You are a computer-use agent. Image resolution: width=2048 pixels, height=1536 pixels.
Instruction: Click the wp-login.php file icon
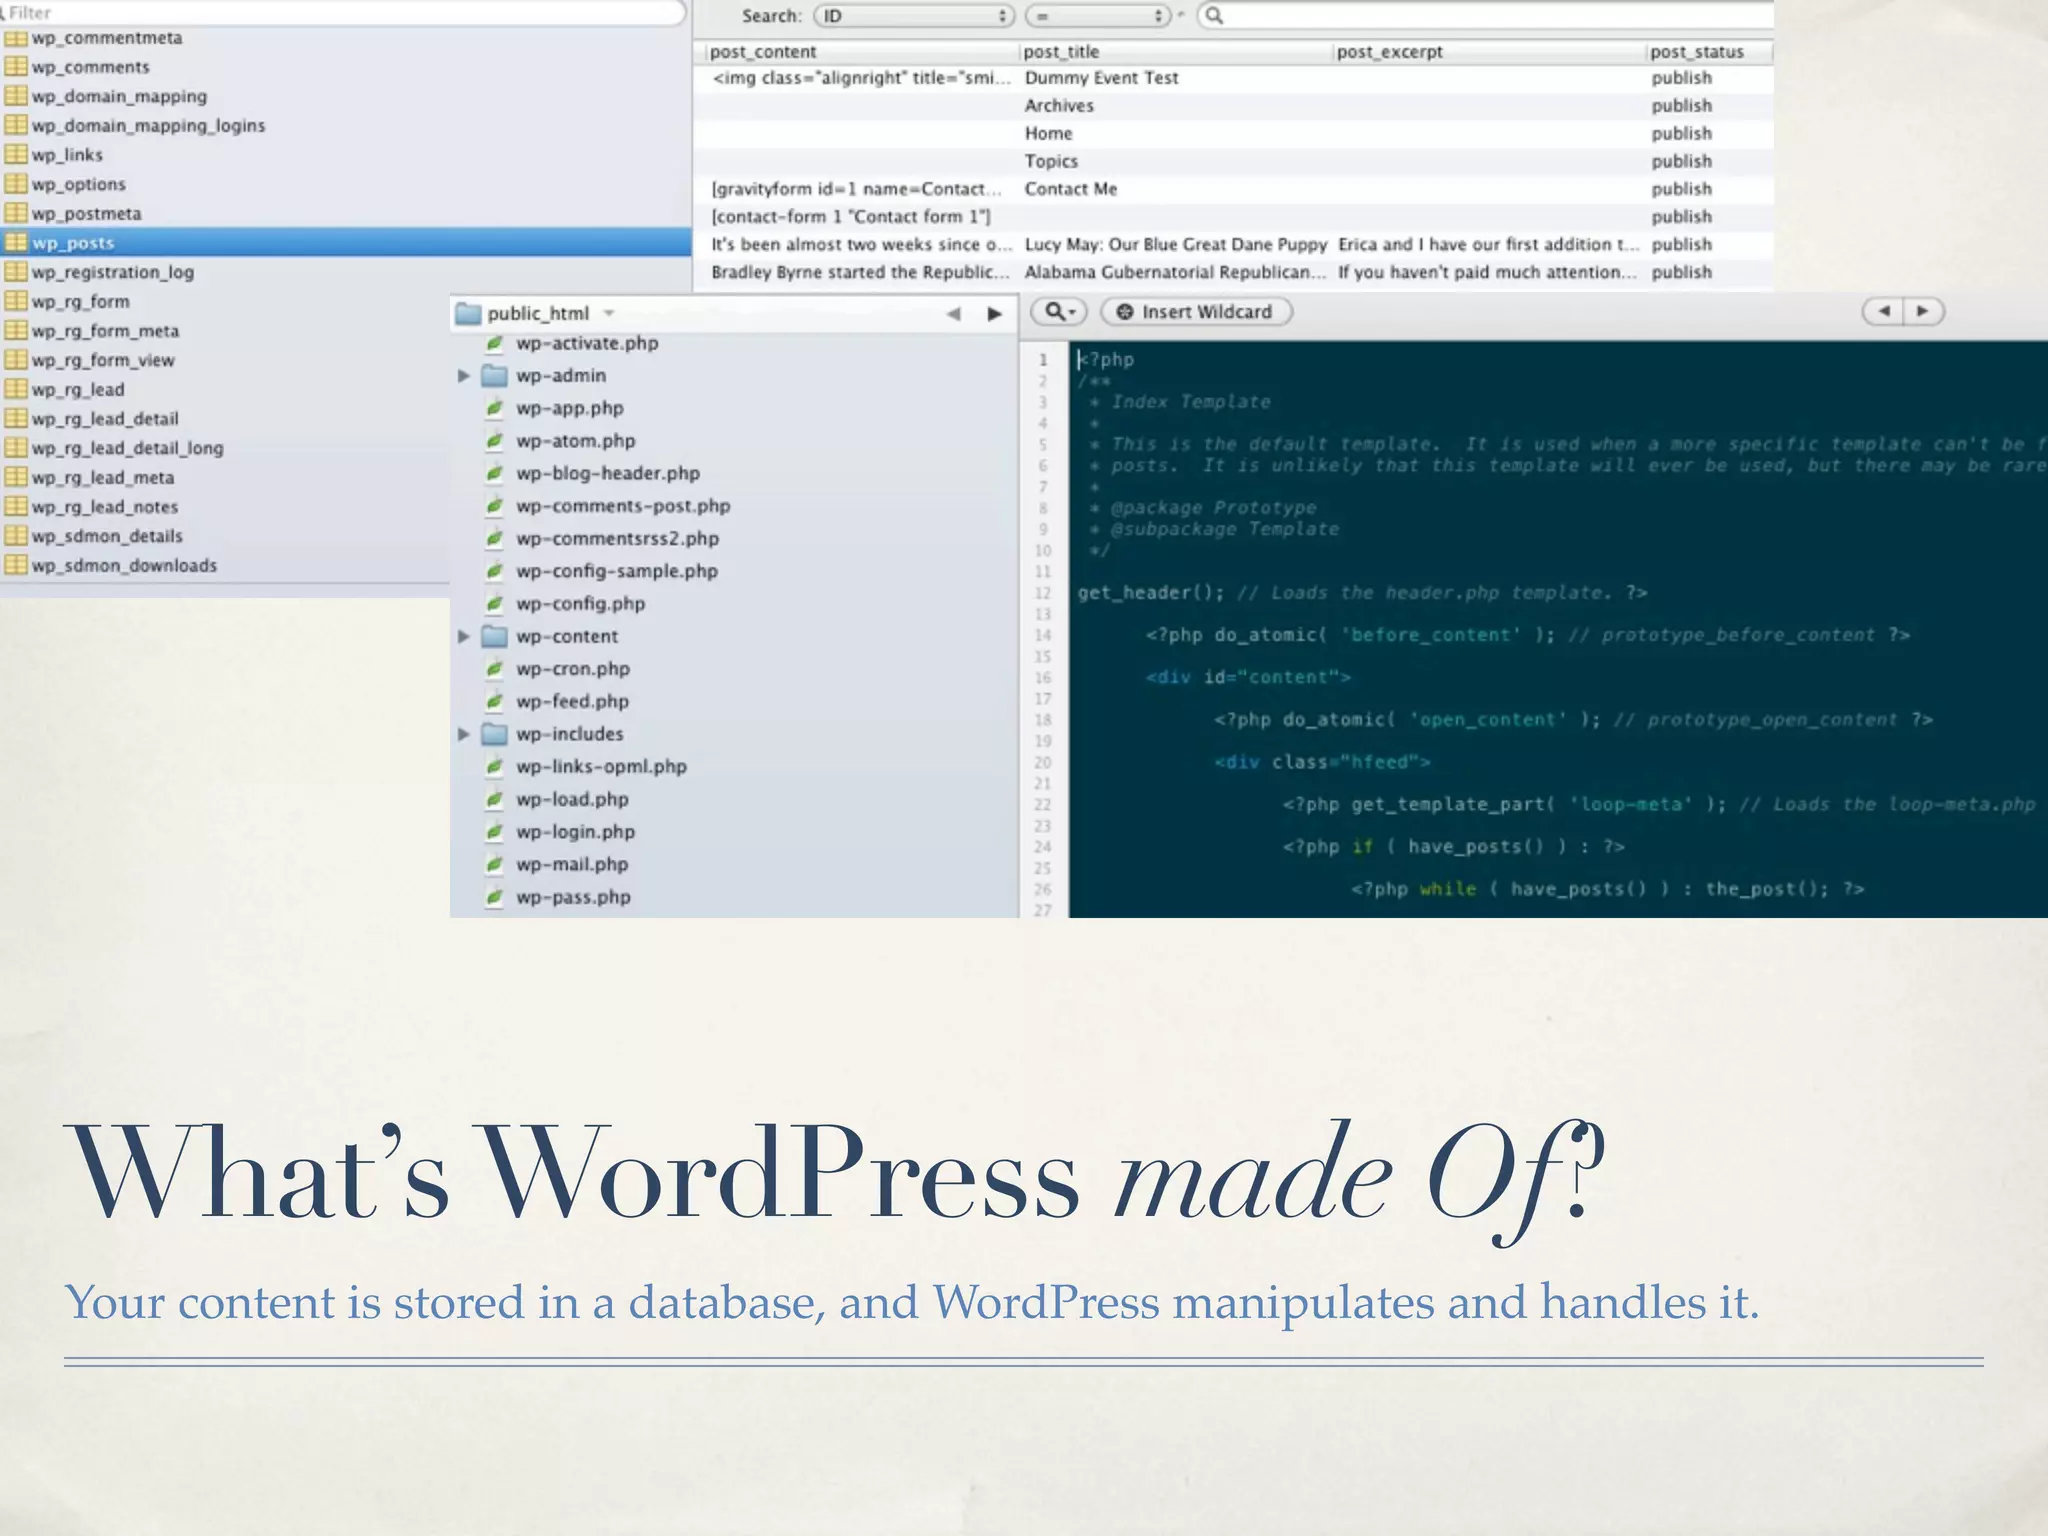(x=494, y=831)
